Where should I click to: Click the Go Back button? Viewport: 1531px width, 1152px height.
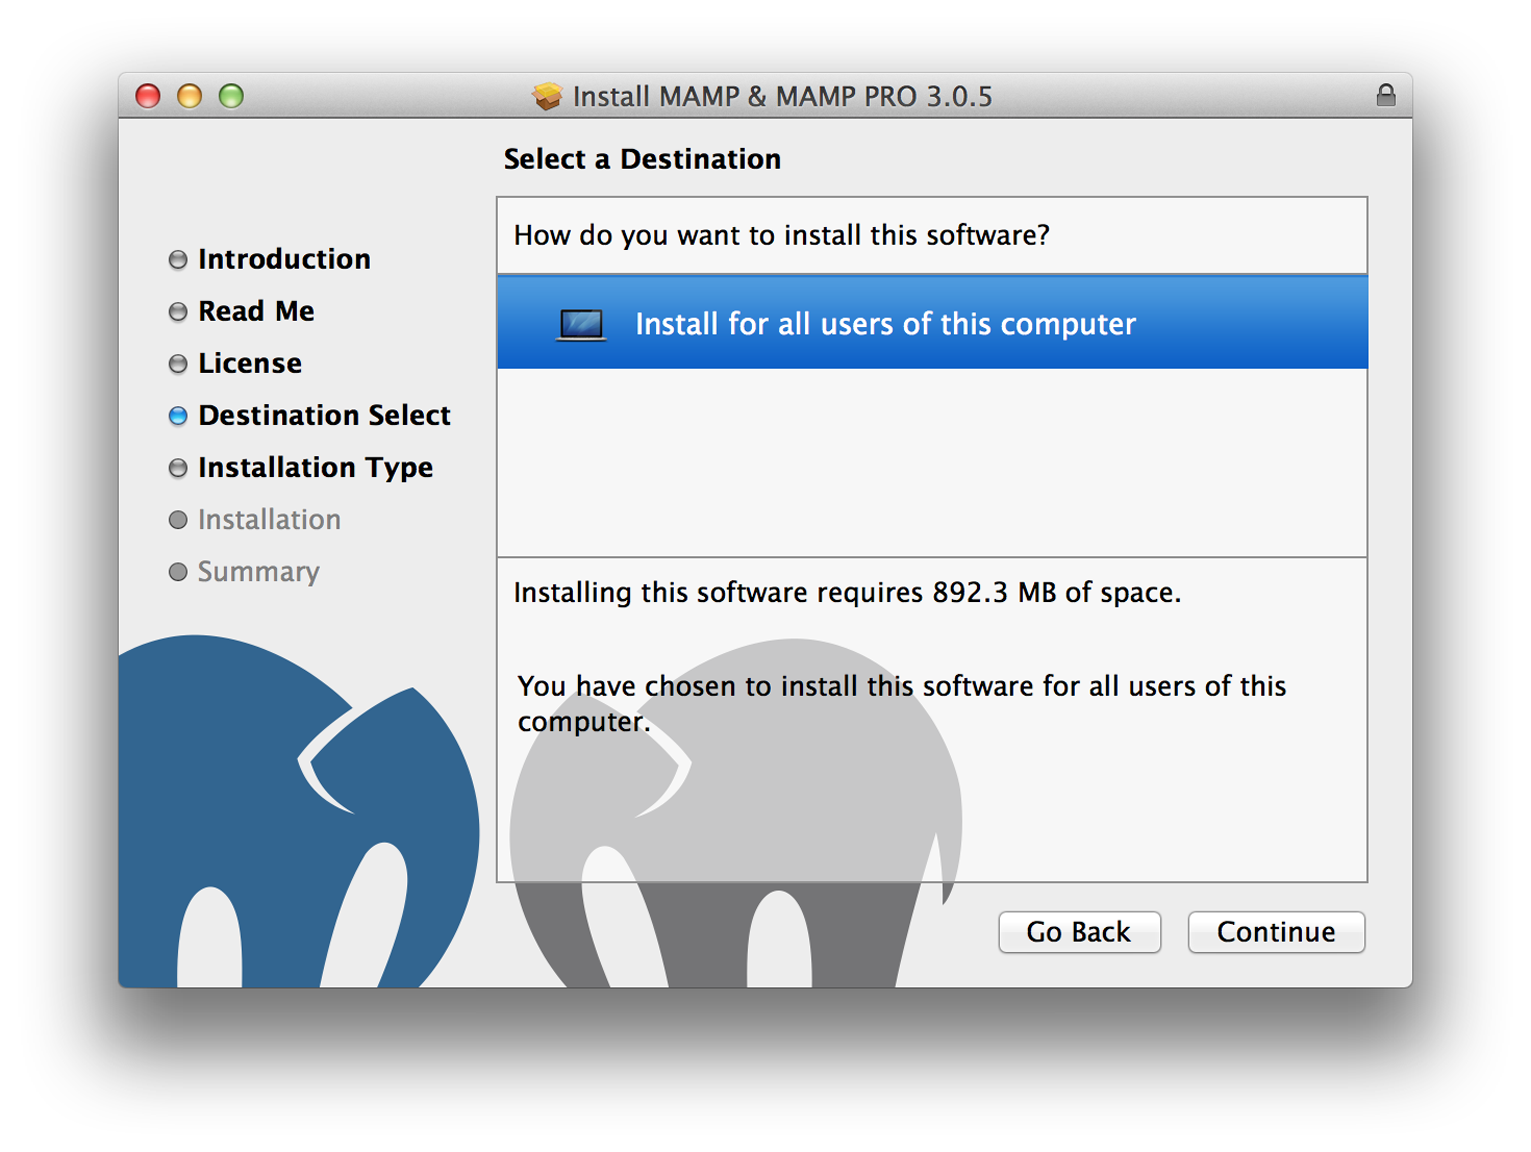[x=1079, y=932]
